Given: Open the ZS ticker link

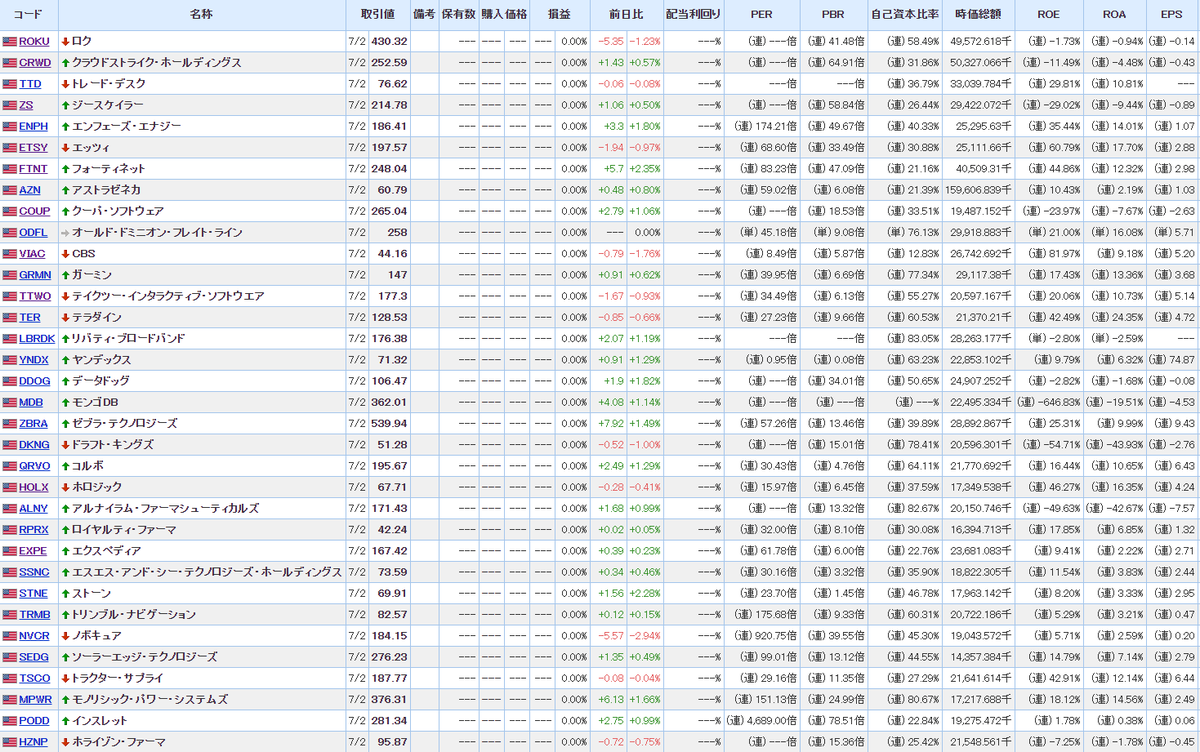Looking at the screenshot, I should coord(25,105).
